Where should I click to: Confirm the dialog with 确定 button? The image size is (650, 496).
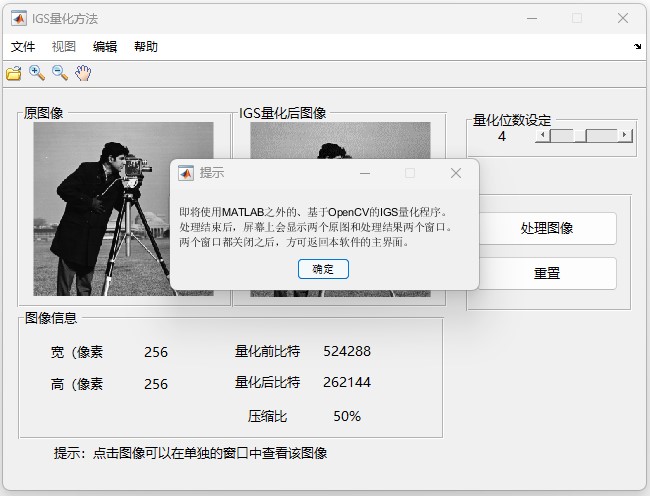tap(323, 269)
